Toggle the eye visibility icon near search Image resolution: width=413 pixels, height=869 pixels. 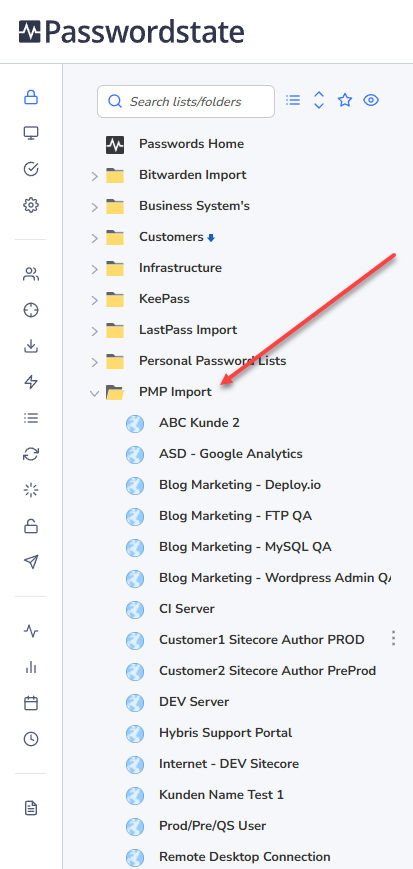(371, 100)
